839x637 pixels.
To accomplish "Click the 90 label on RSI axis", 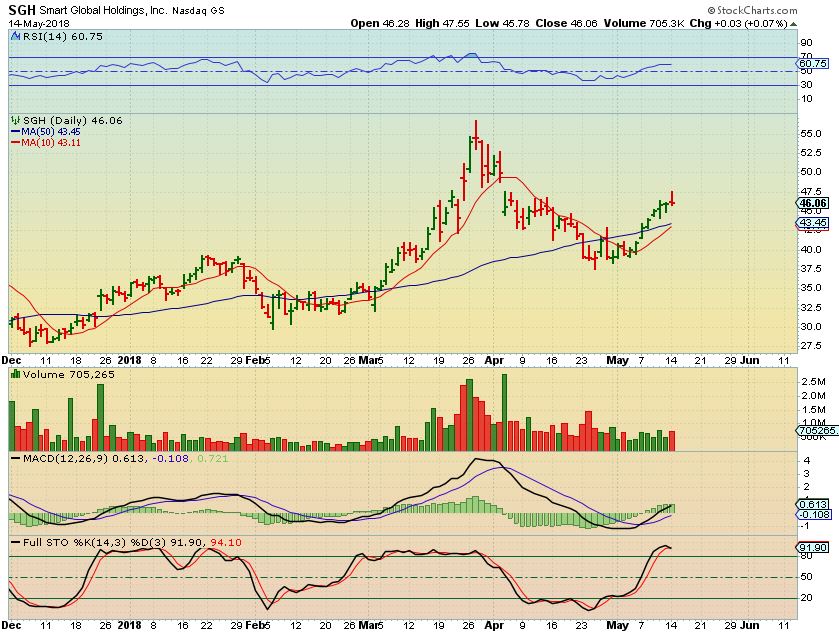I will pos(806,43).
